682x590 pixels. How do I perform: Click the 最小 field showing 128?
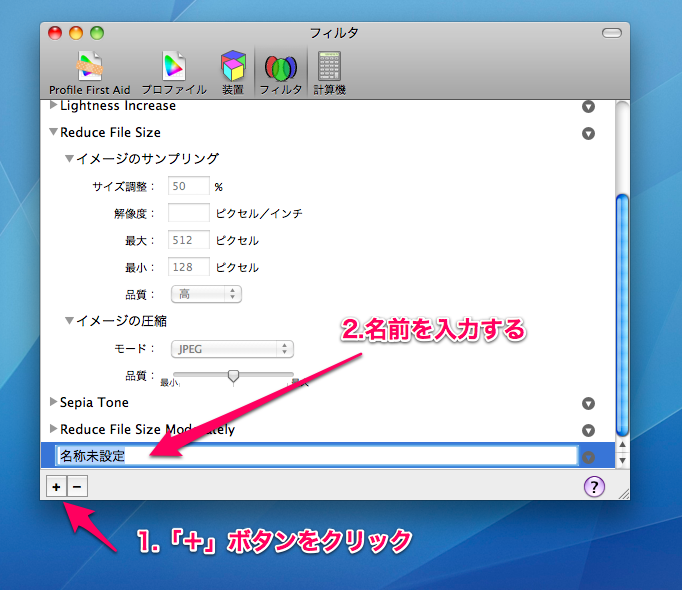(189, 267)
